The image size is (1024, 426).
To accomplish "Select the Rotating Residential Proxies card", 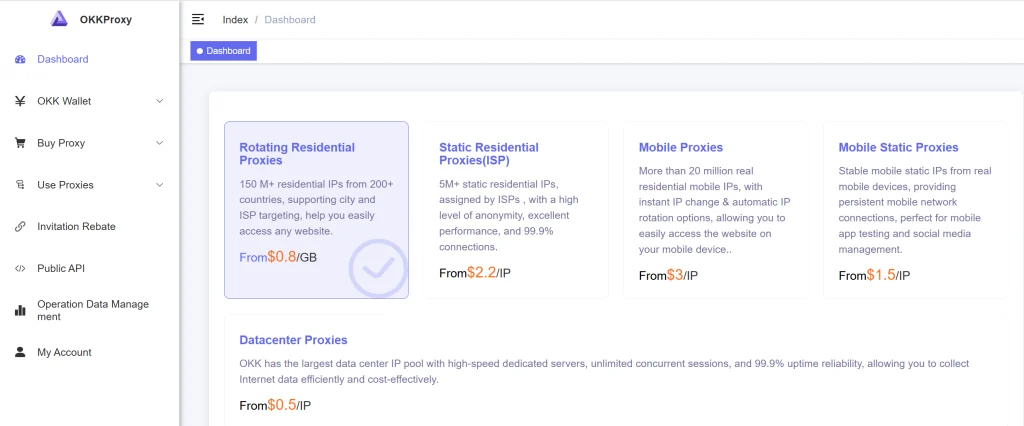I will [x=316, y=210].
